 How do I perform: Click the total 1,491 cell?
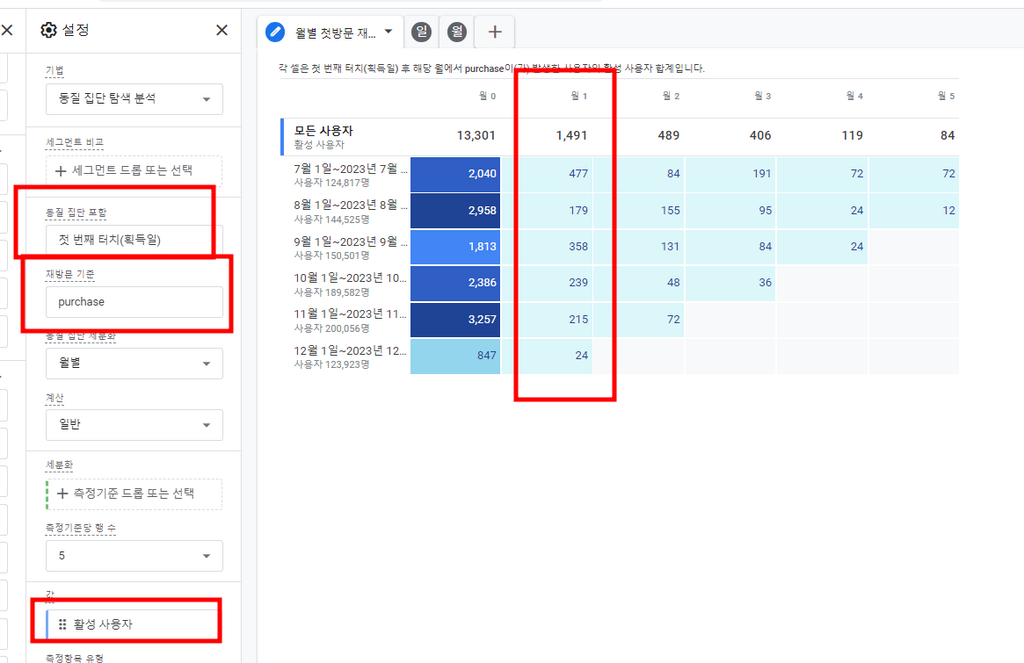(x=571, y=136)
